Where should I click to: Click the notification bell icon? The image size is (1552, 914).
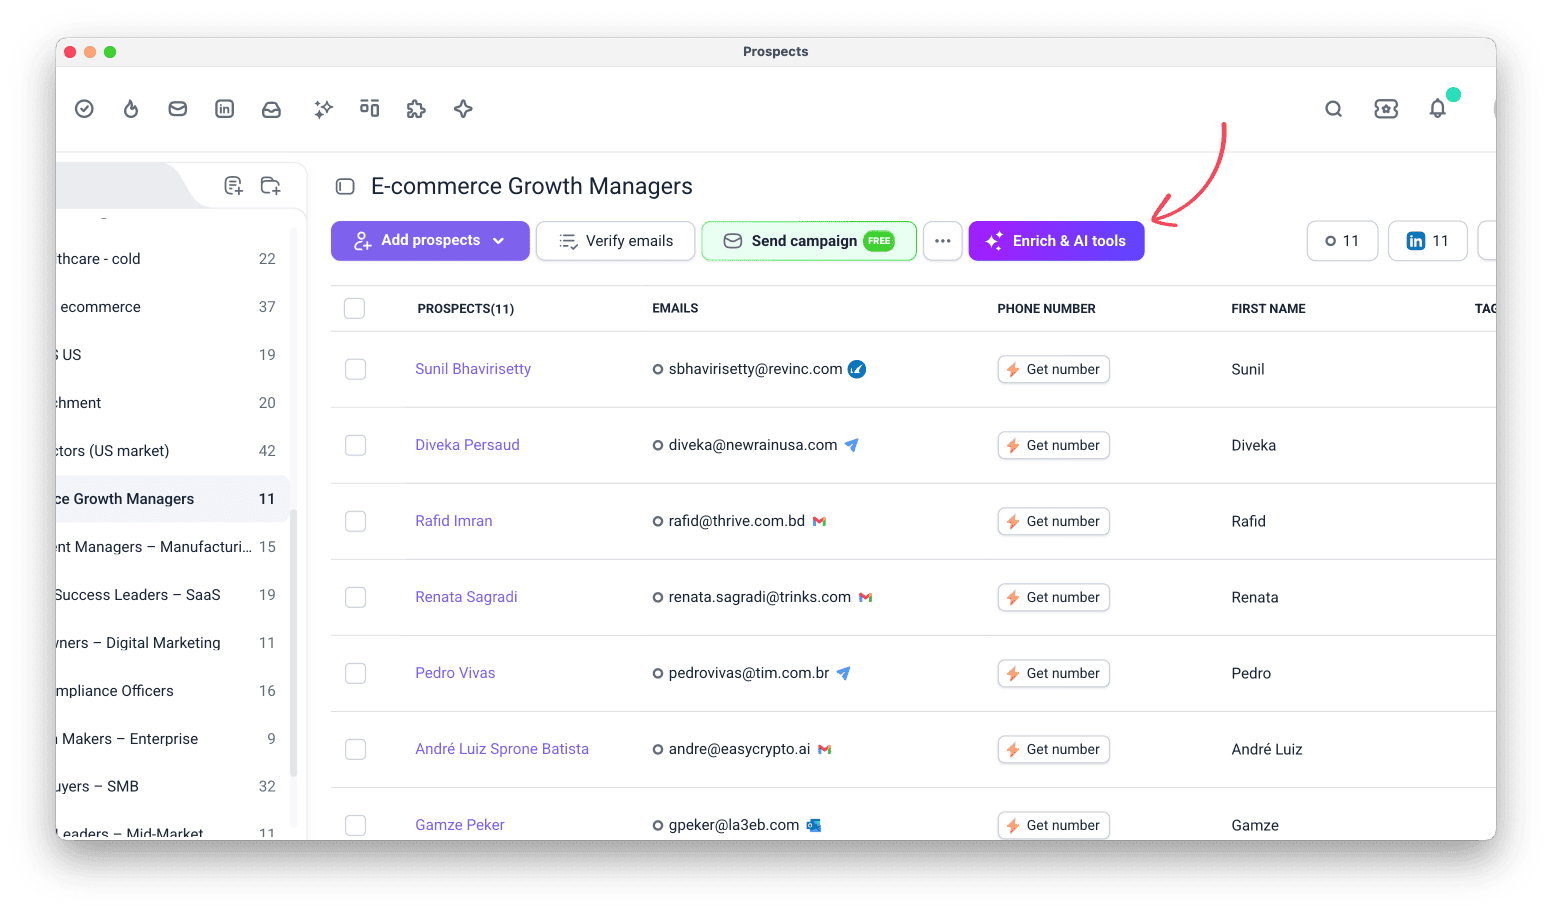(1438, 109)
